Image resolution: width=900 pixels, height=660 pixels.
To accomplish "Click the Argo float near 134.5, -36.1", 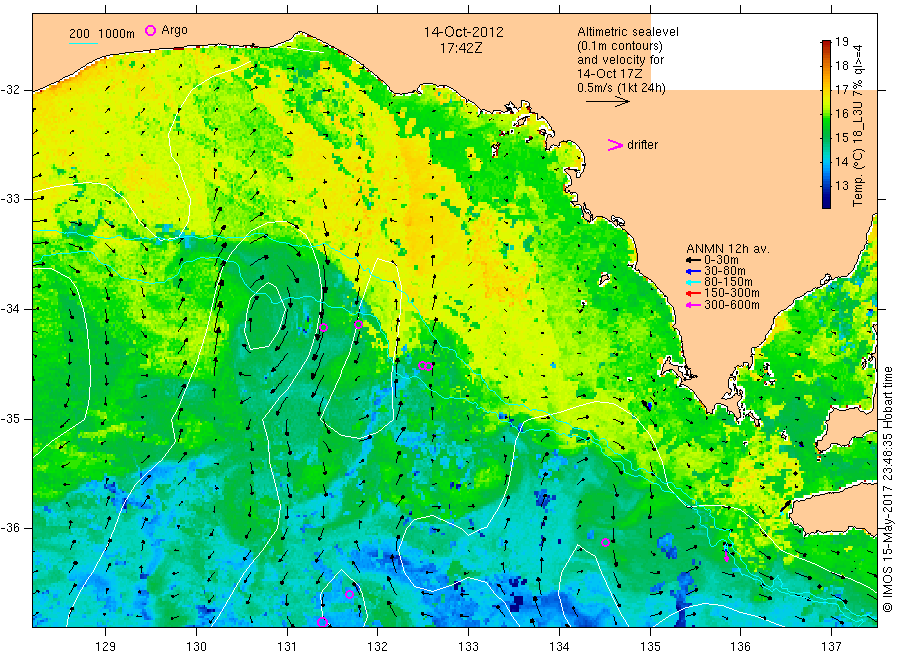I will [606, 542].
